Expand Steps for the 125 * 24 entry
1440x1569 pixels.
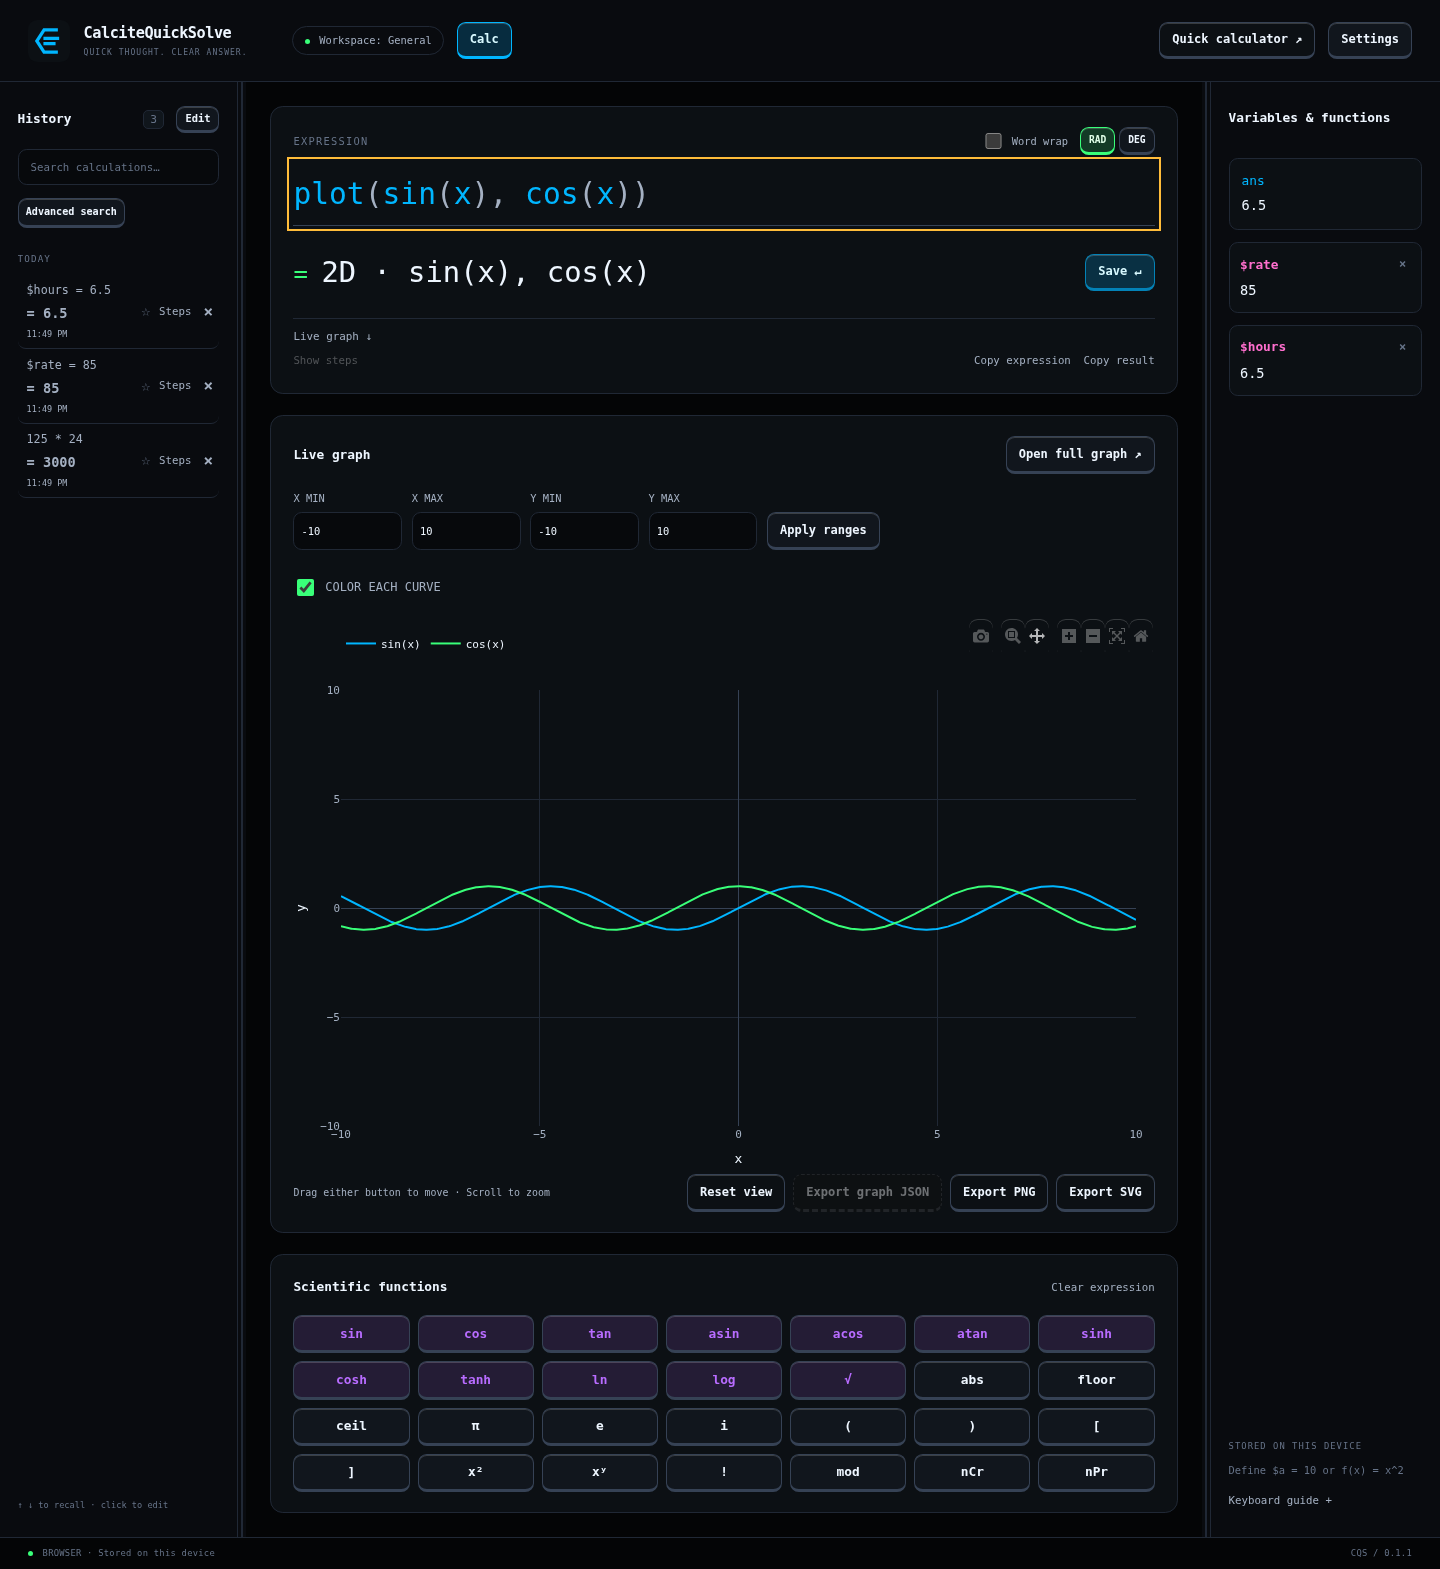(x=175, y=461)
